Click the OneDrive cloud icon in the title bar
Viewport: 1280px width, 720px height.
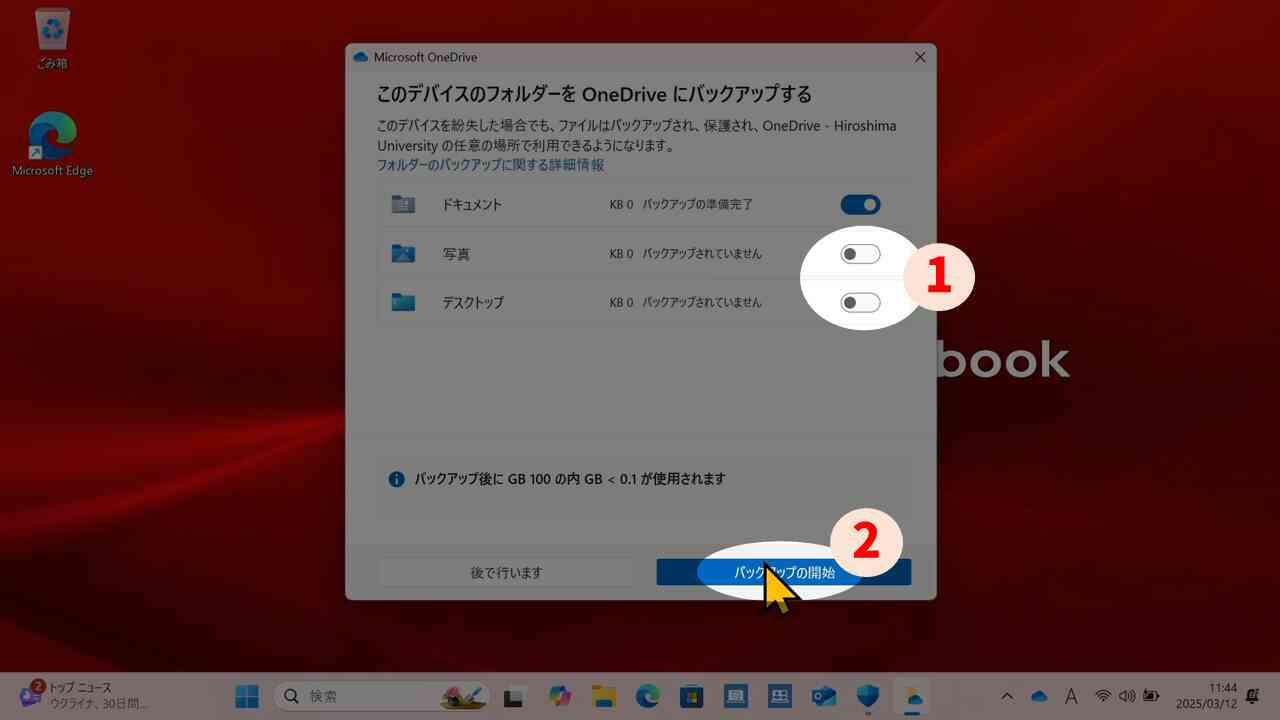pyautogui.click(x=360, y=57)
